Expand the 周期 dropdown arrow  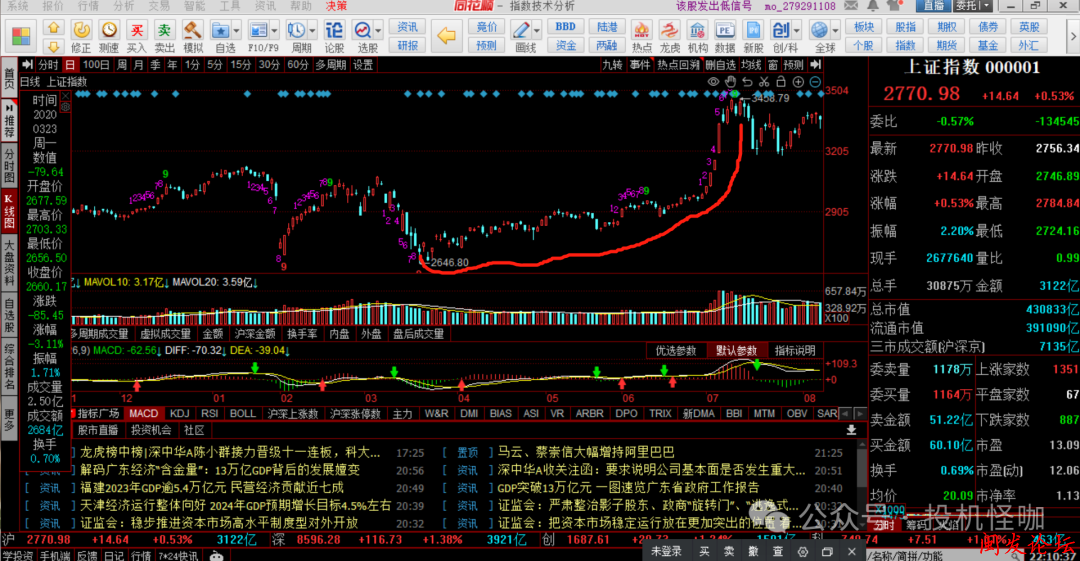pos(312,31)
